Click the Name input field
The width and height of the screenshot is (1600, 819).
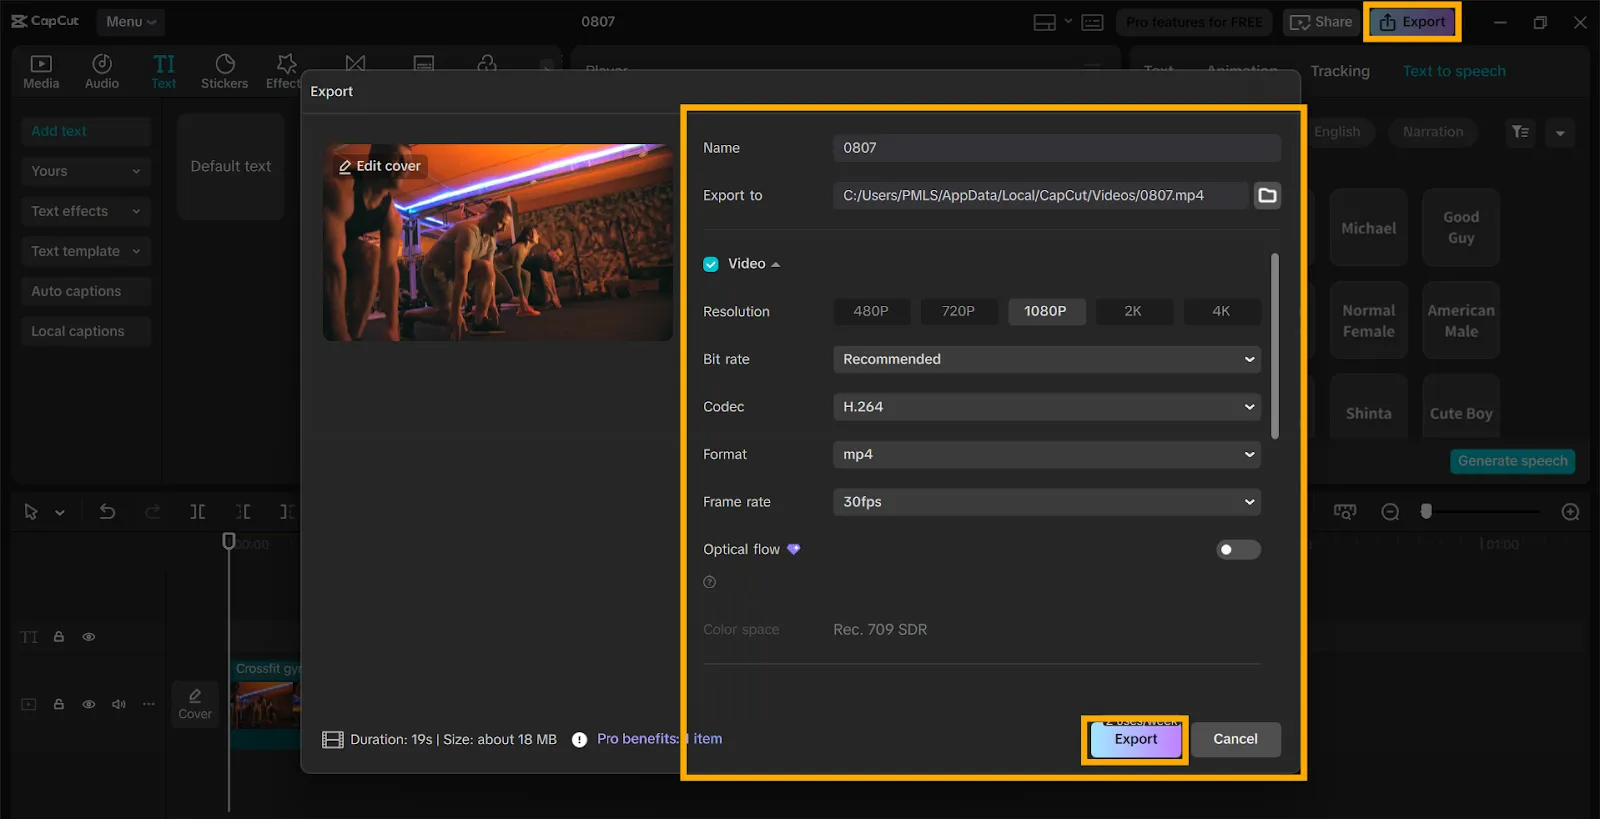click(x=1057, y=148)
